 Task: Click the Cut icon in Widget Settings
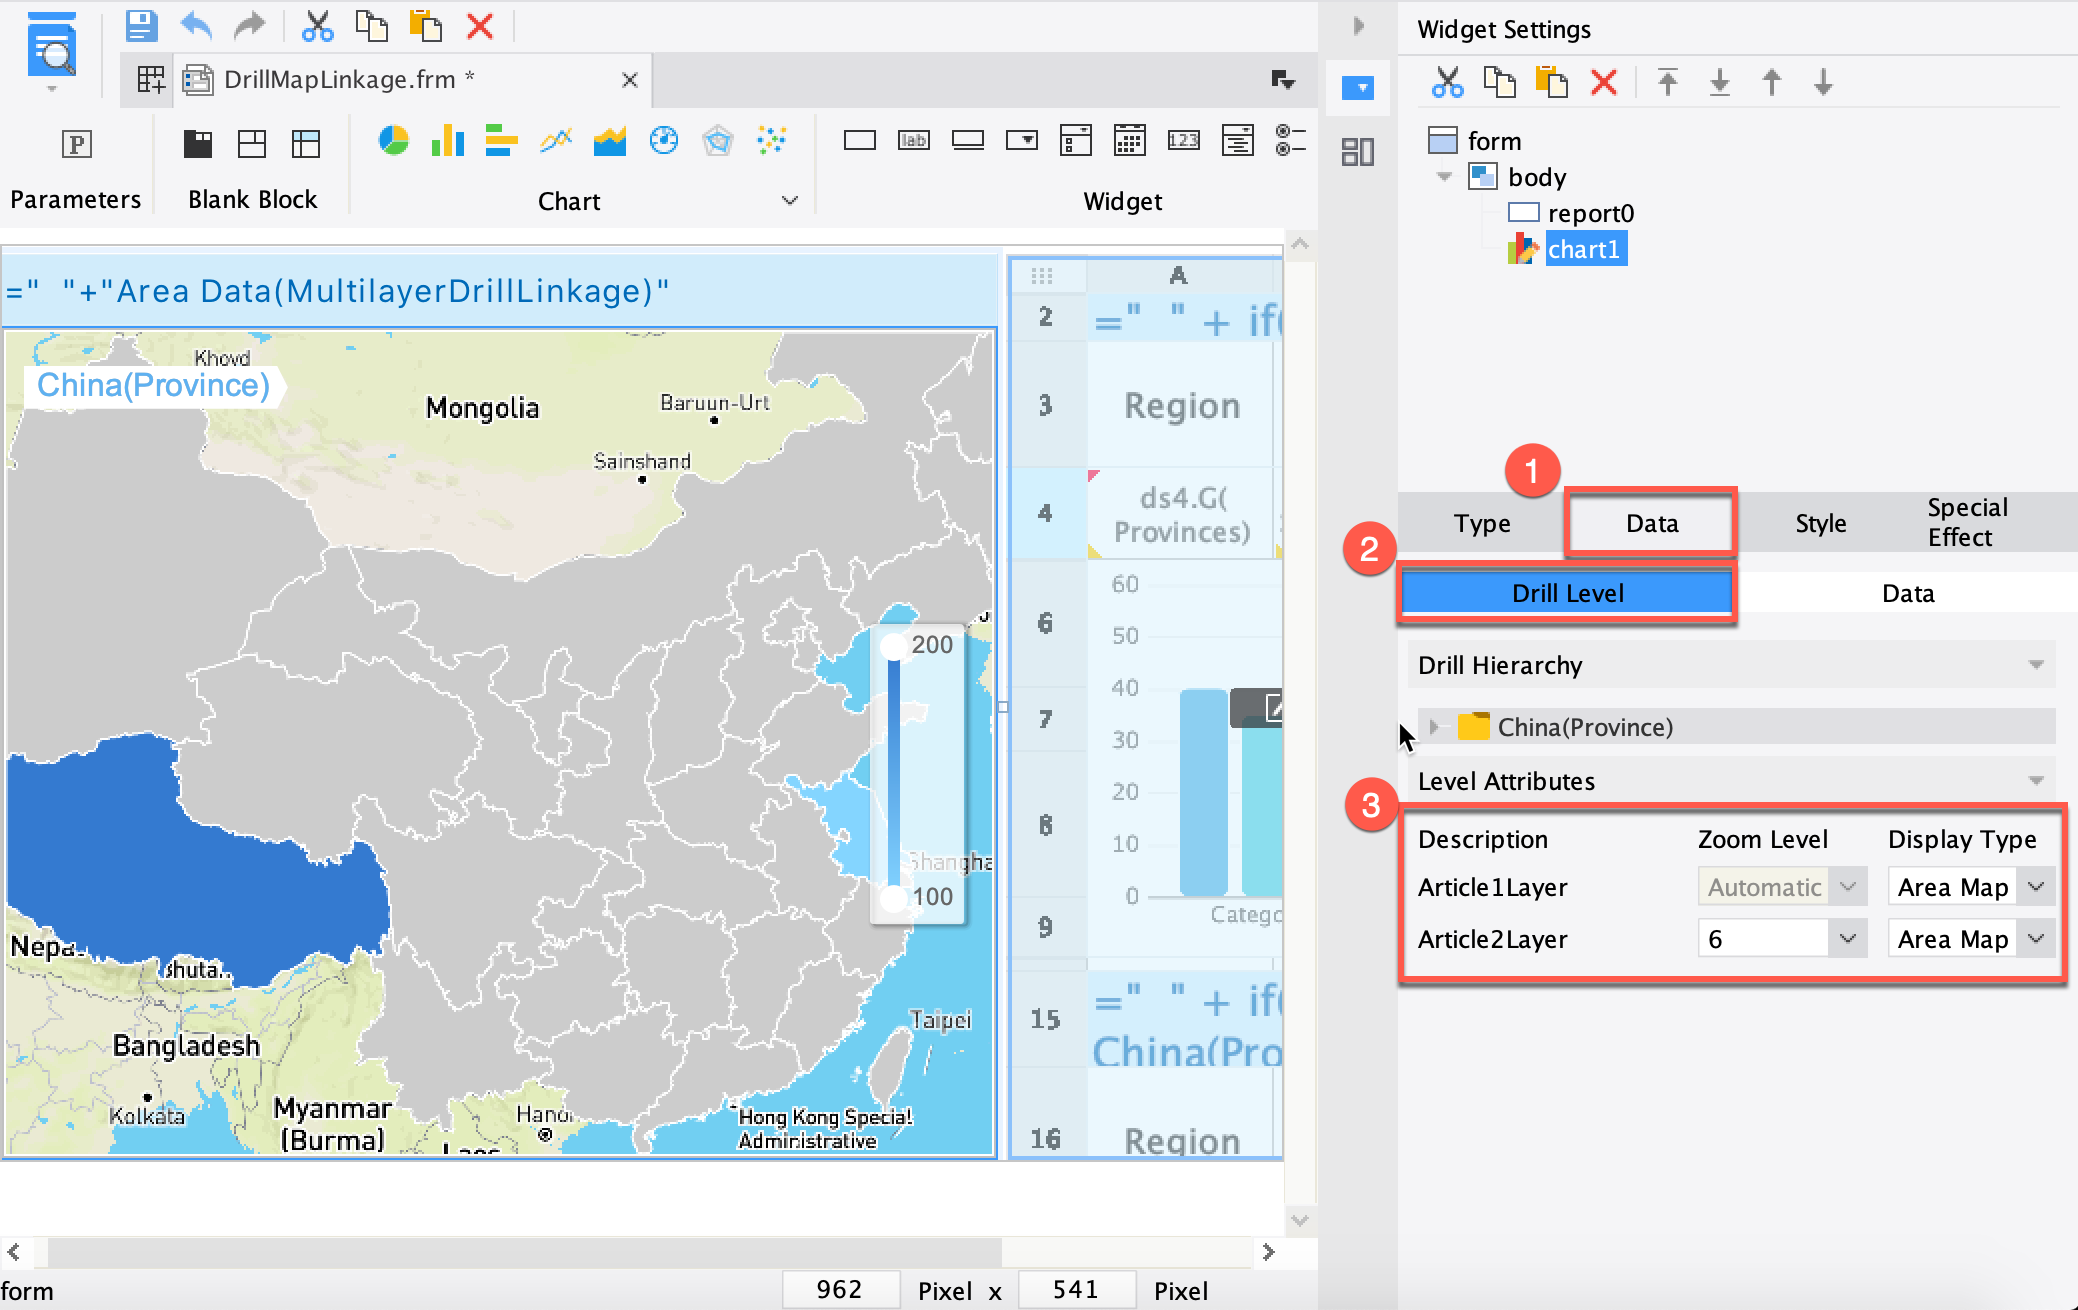(1448, 82)
